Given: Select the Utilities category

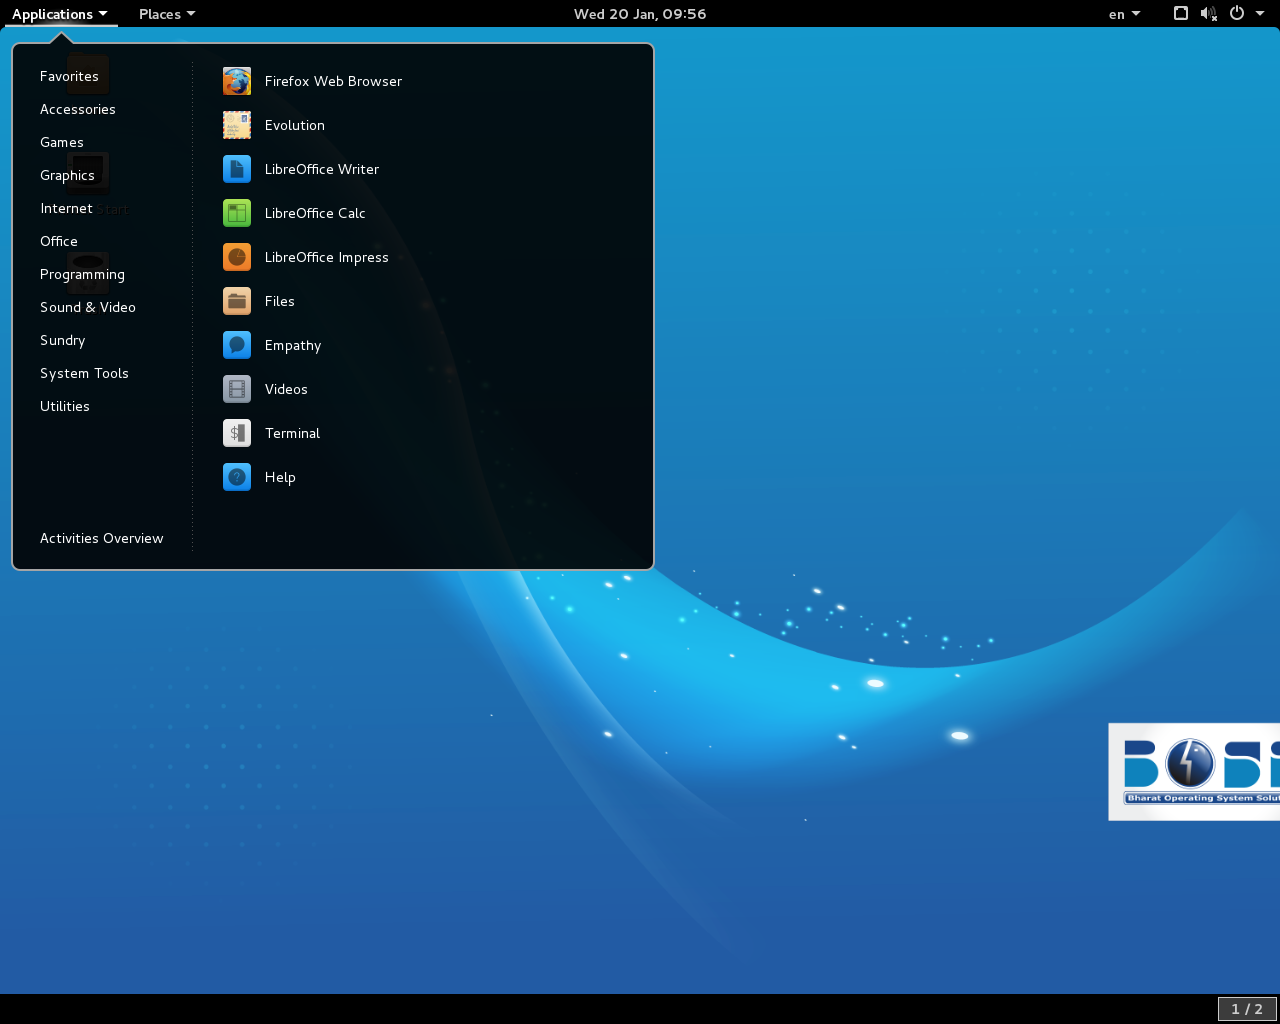Looking at the screenshot, I should [65, 406].
